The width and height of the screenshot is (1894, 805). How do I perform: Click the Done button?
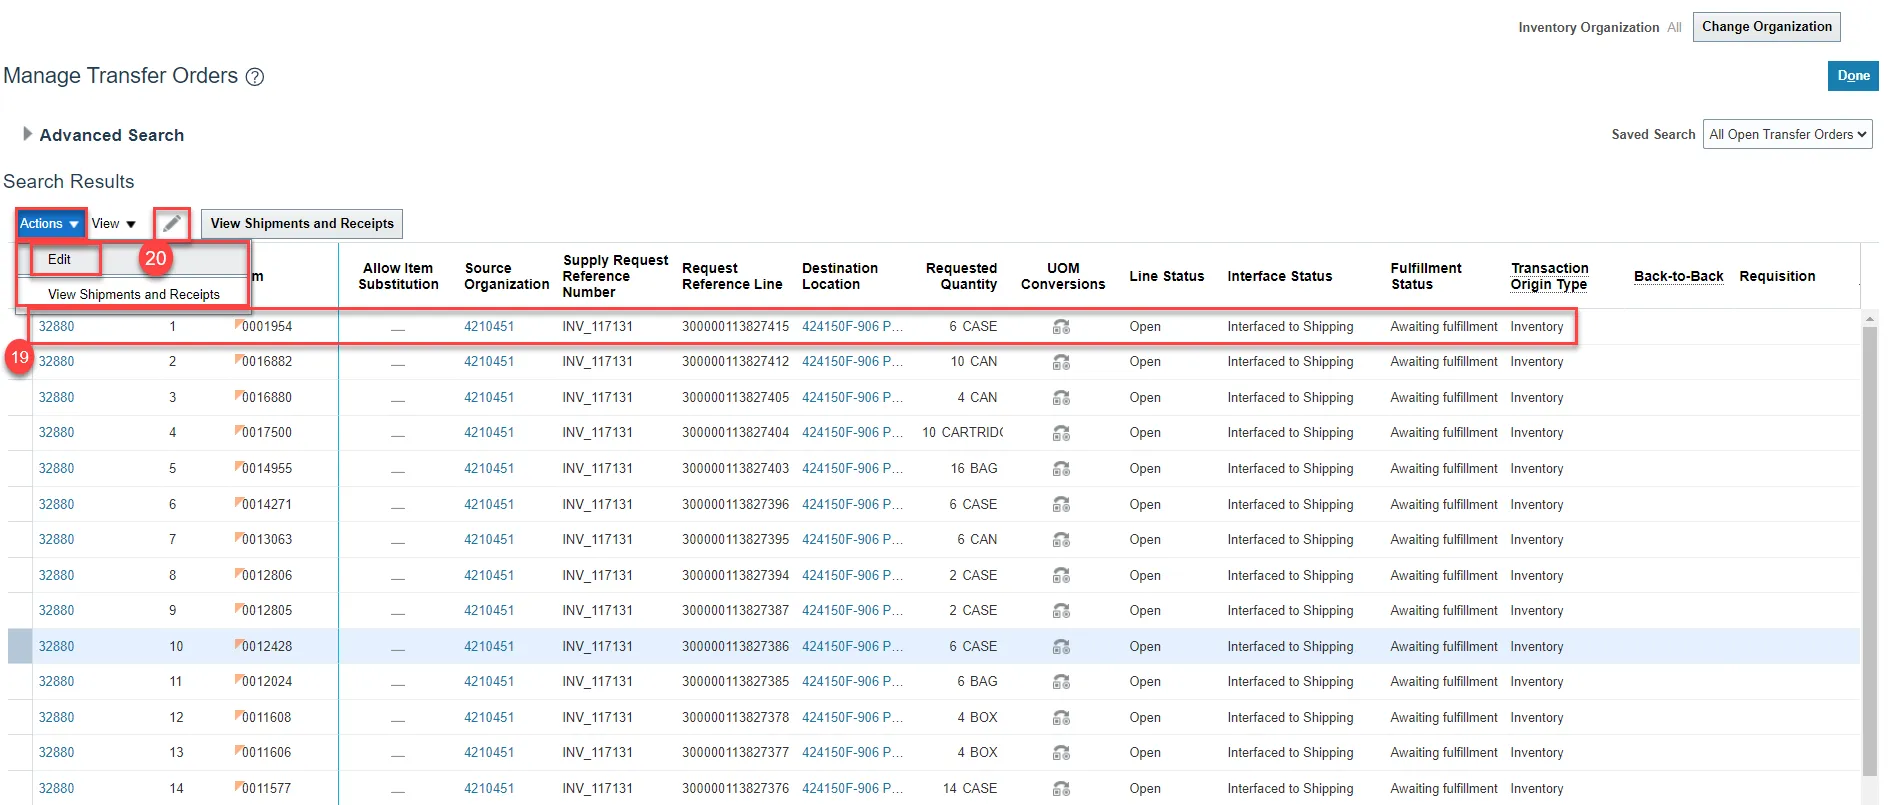tap(1852, 76)
